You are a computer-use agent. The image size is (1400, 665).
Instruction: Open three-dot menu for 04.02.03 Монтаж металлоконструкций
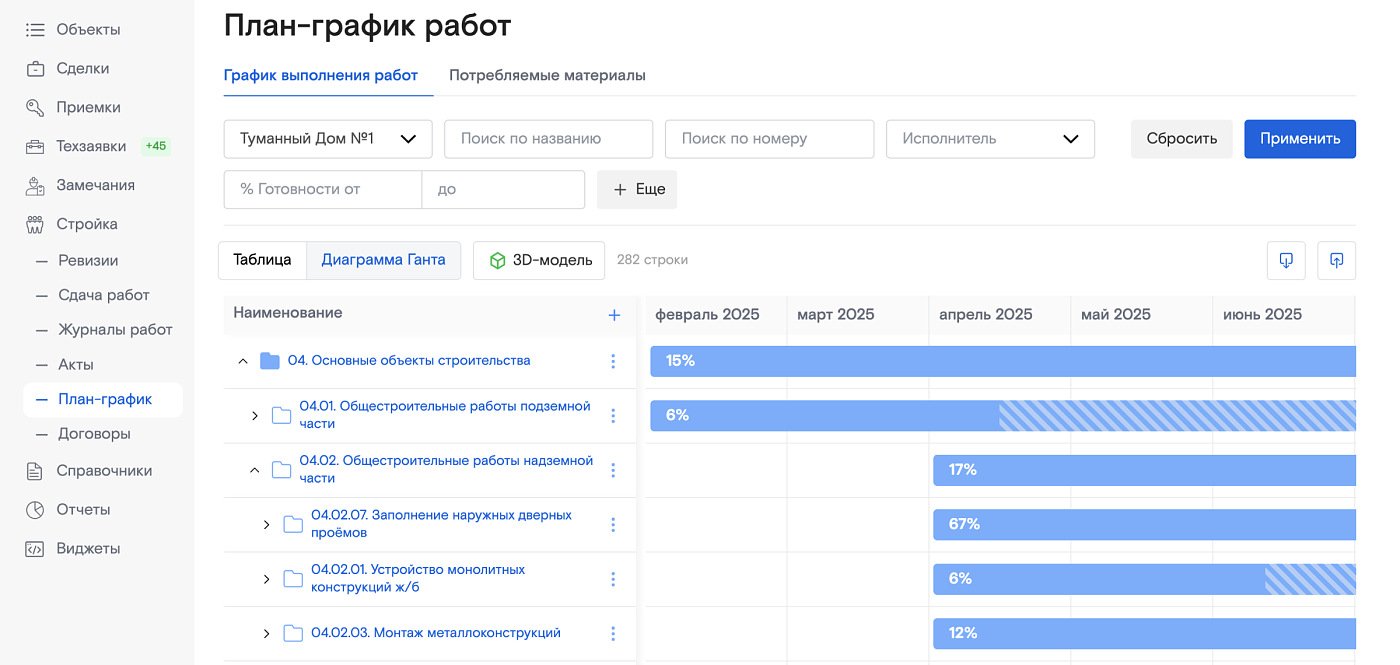613,633
